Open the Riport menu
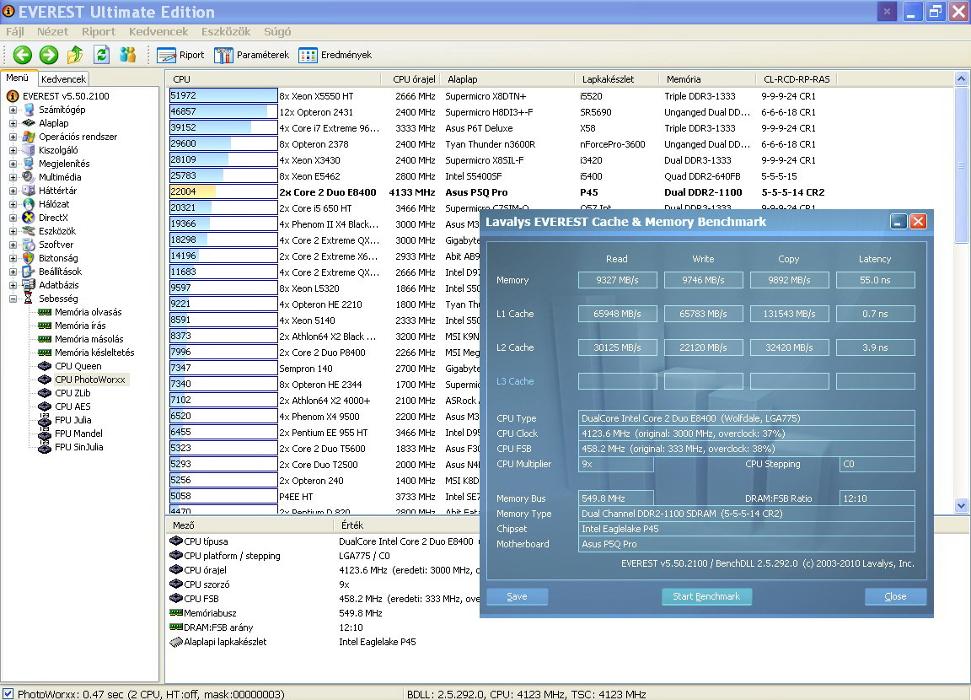This screenshot has height=700, width=971. pyautogui.click(x=98, y=32)
